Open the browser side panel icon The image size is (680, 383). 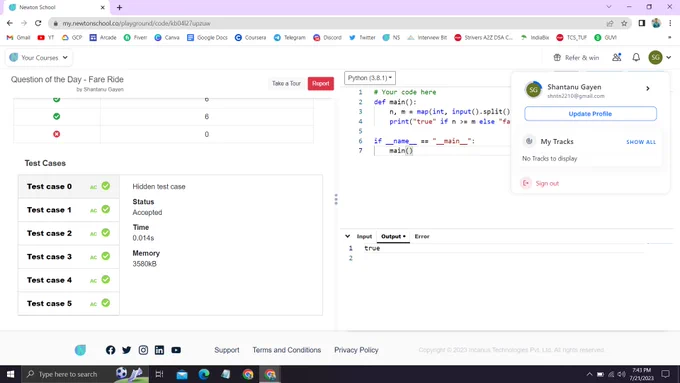pos(642,23)
